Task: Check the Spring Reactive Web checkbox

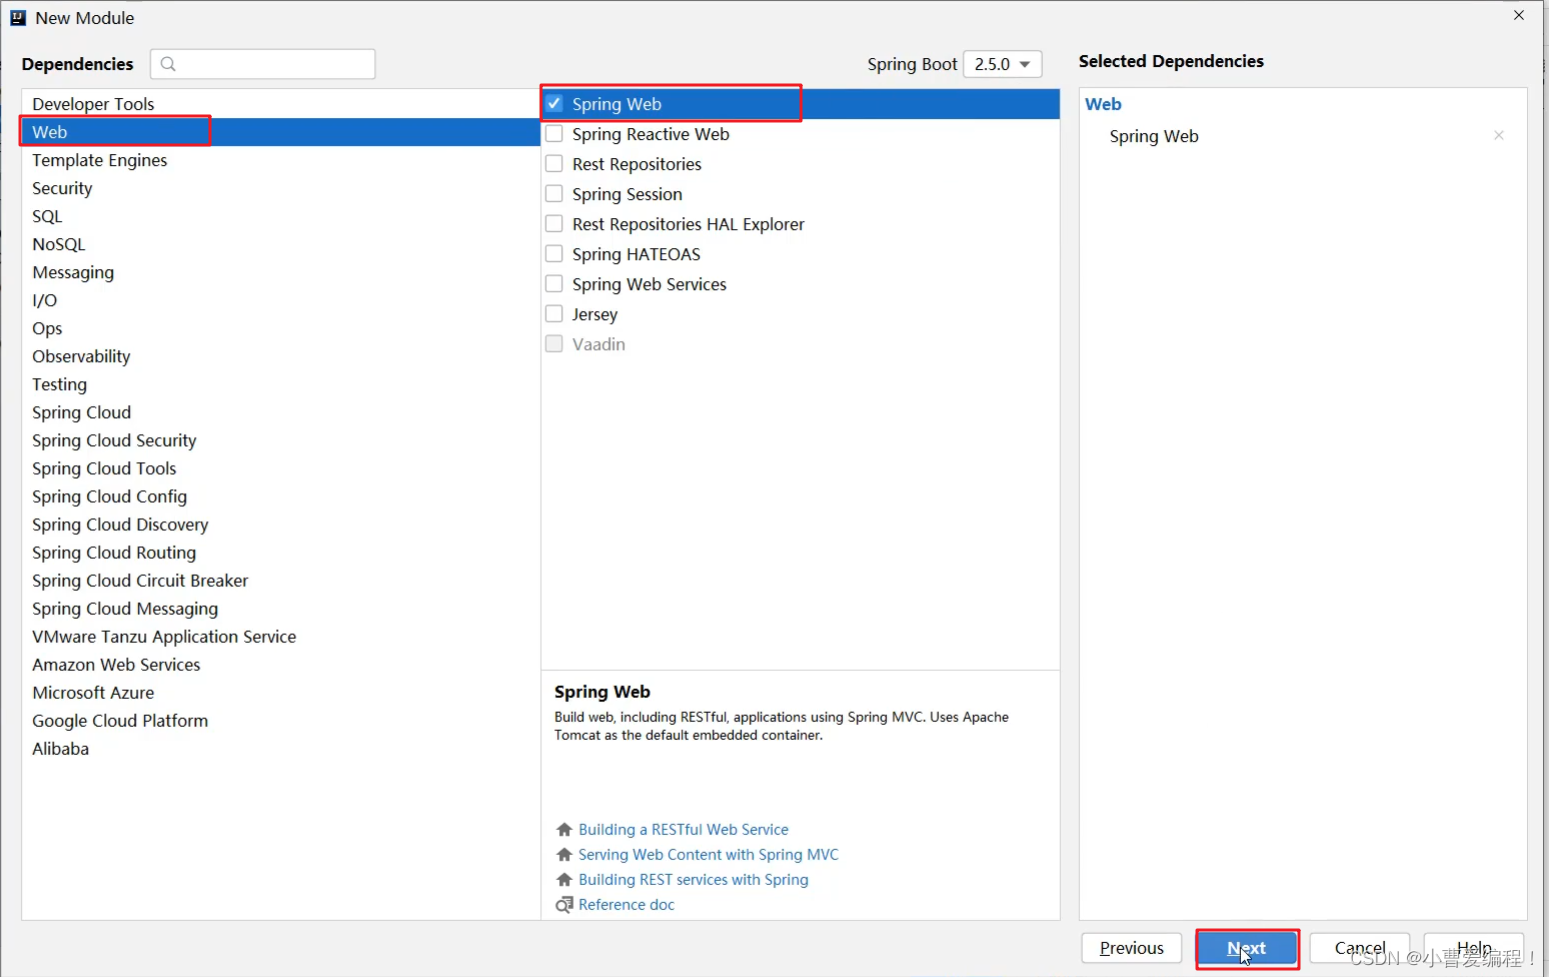Action: [x=554, y=133]
